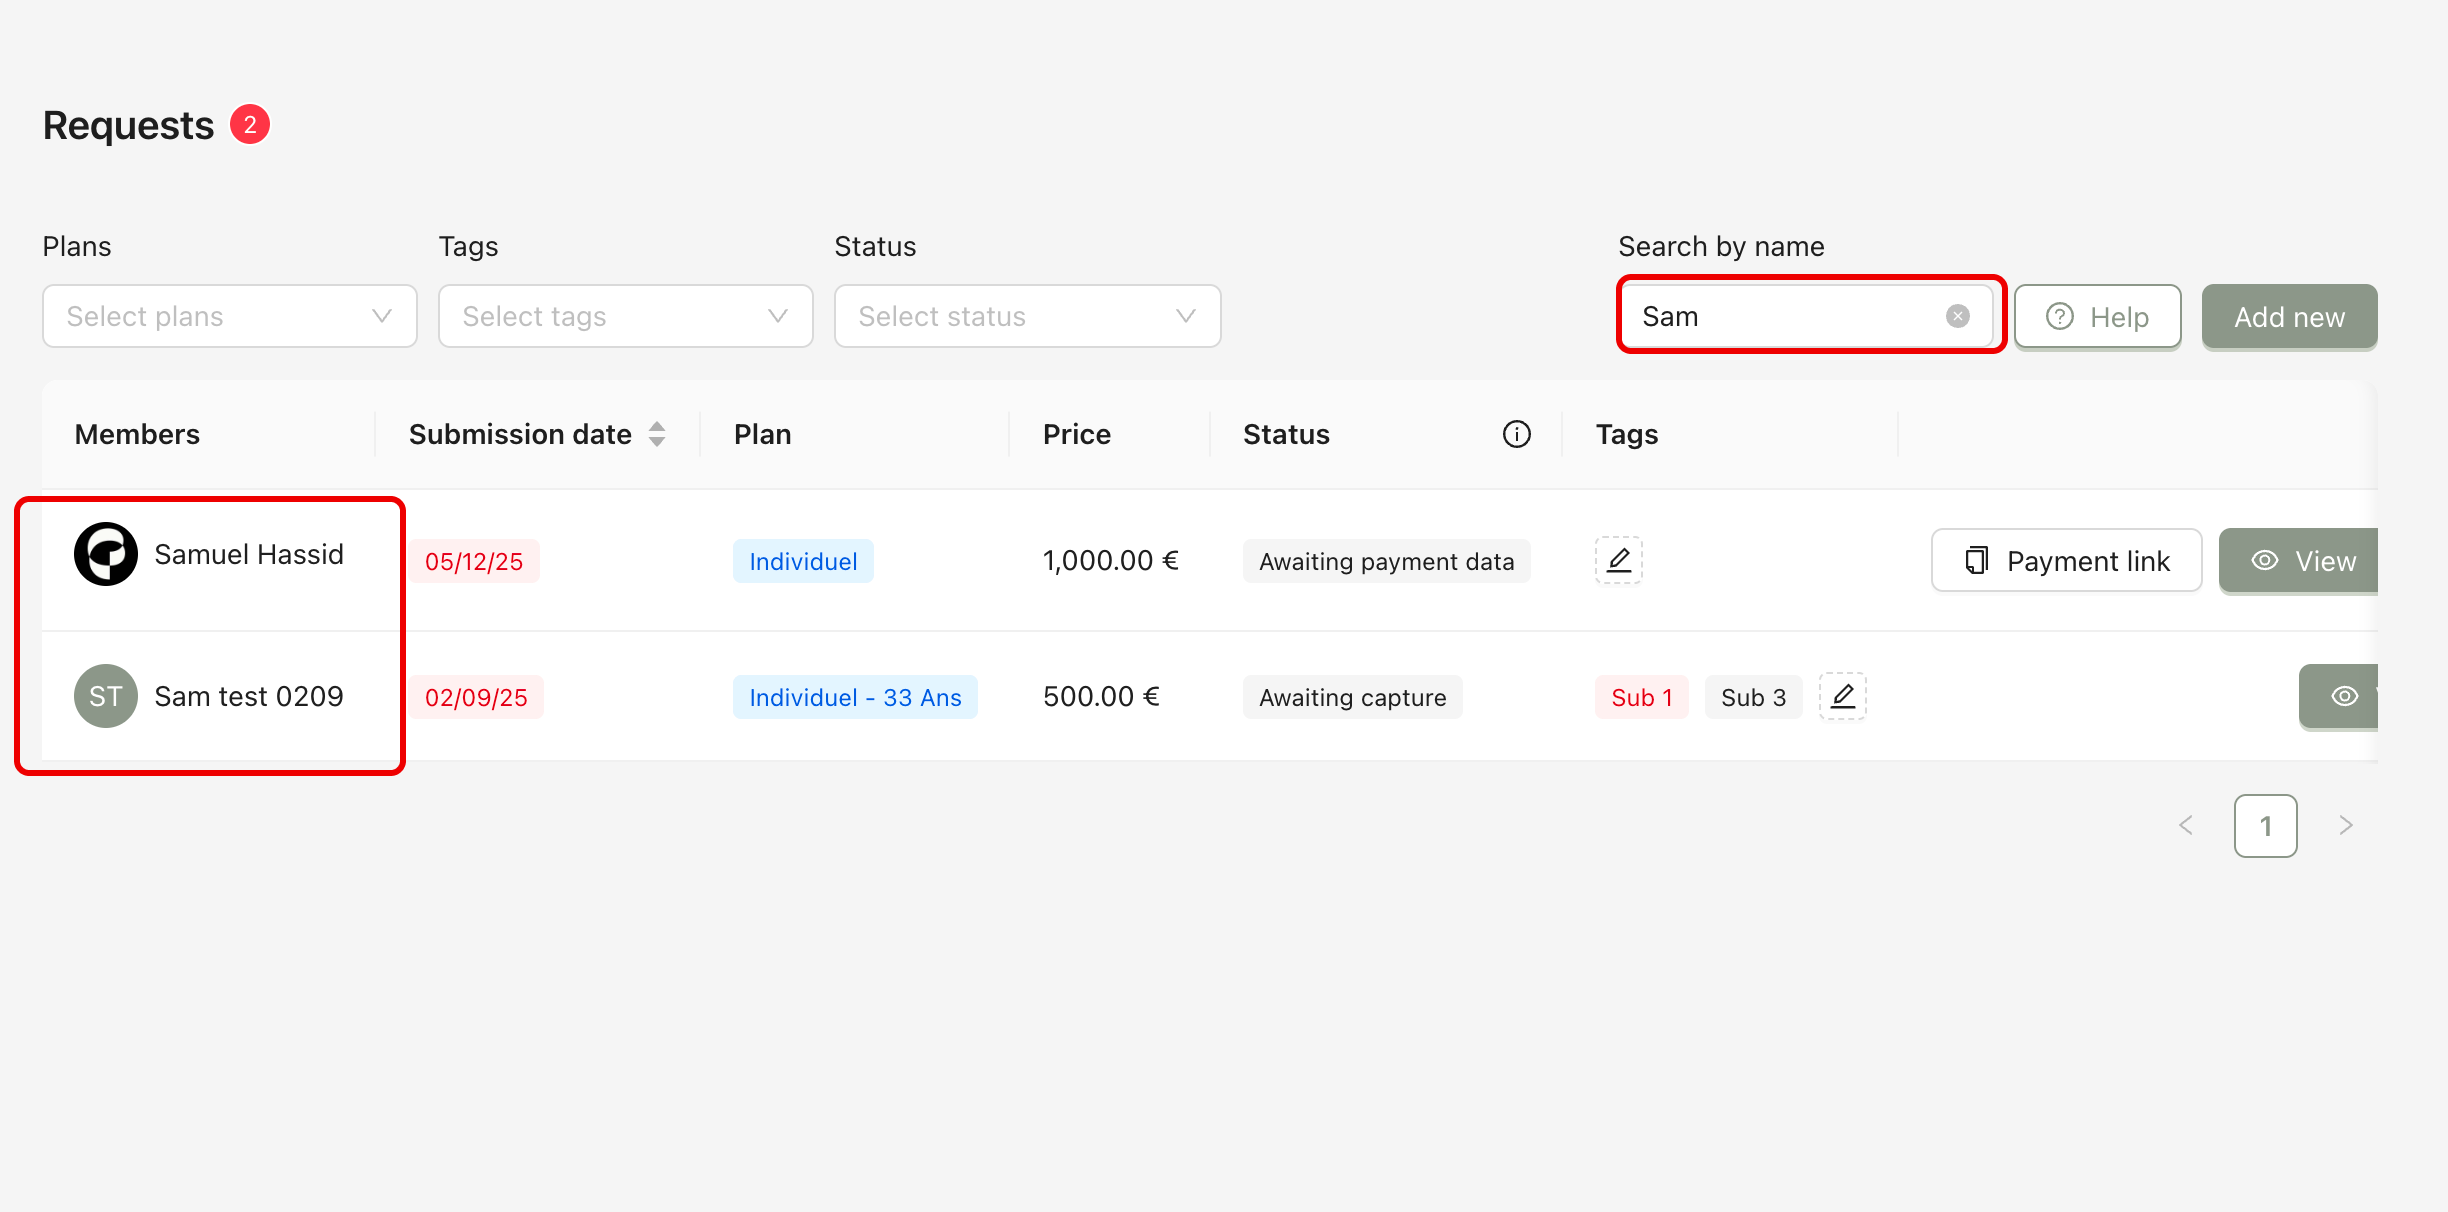
Task: Select page 1 in pagination
Action: pos(2265,826)
